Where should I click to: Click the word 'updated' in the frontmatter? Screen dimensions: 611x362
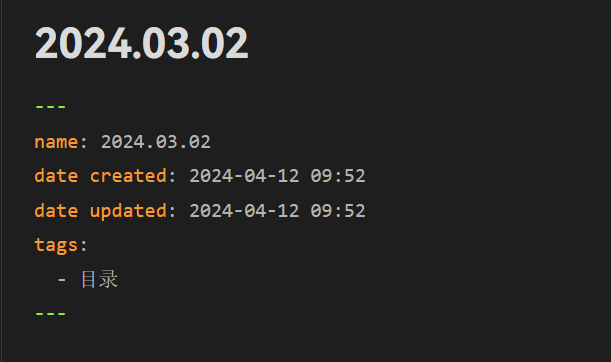click(128, 212)
